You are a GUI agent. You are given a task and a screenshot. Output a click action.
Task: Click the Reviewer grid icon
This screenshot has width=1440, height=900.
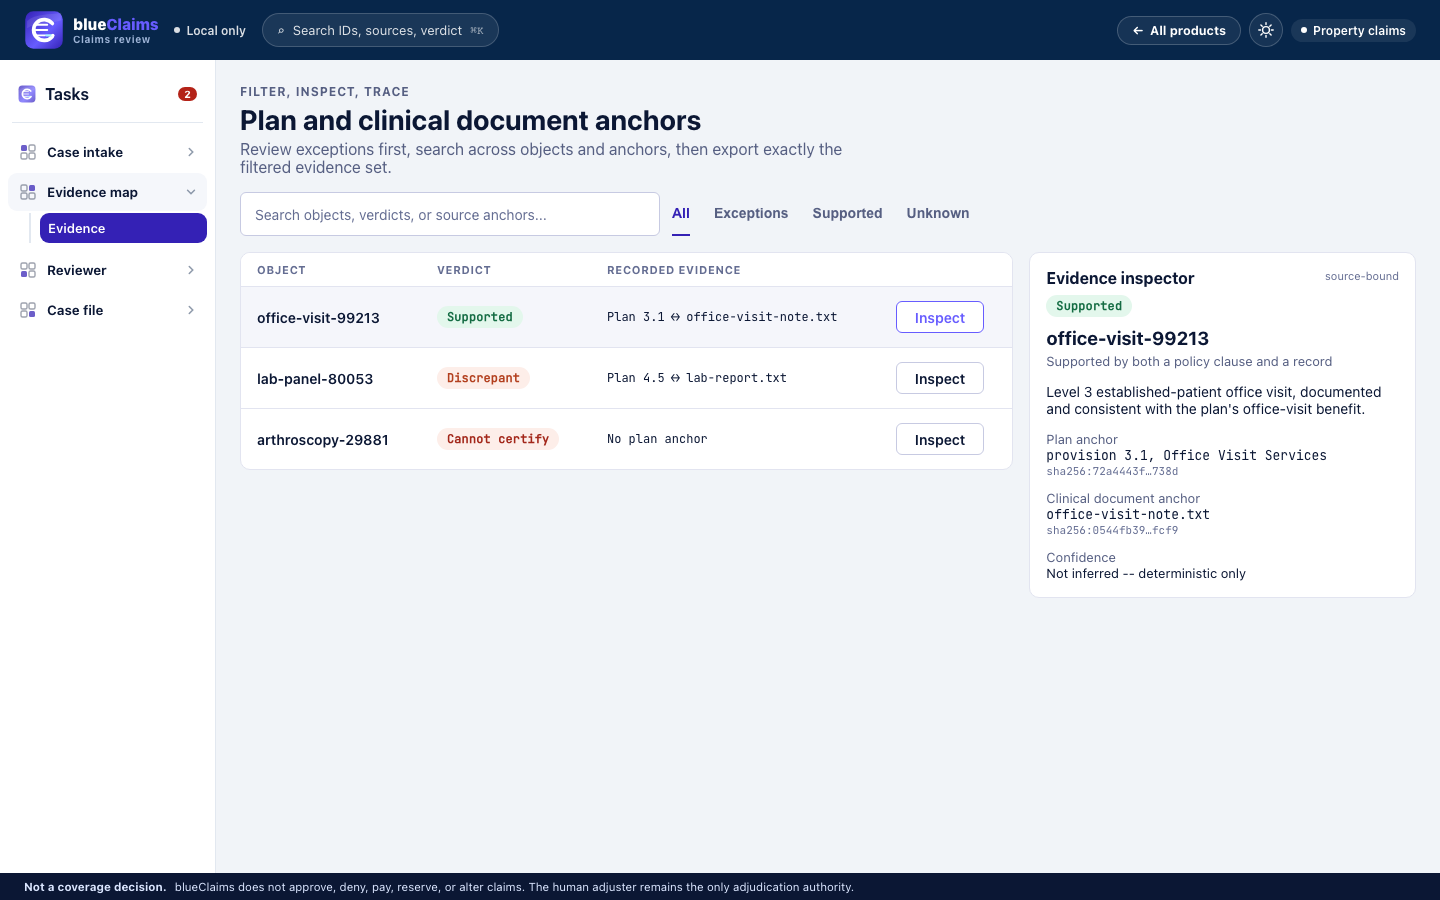click(x=28, y=270)
